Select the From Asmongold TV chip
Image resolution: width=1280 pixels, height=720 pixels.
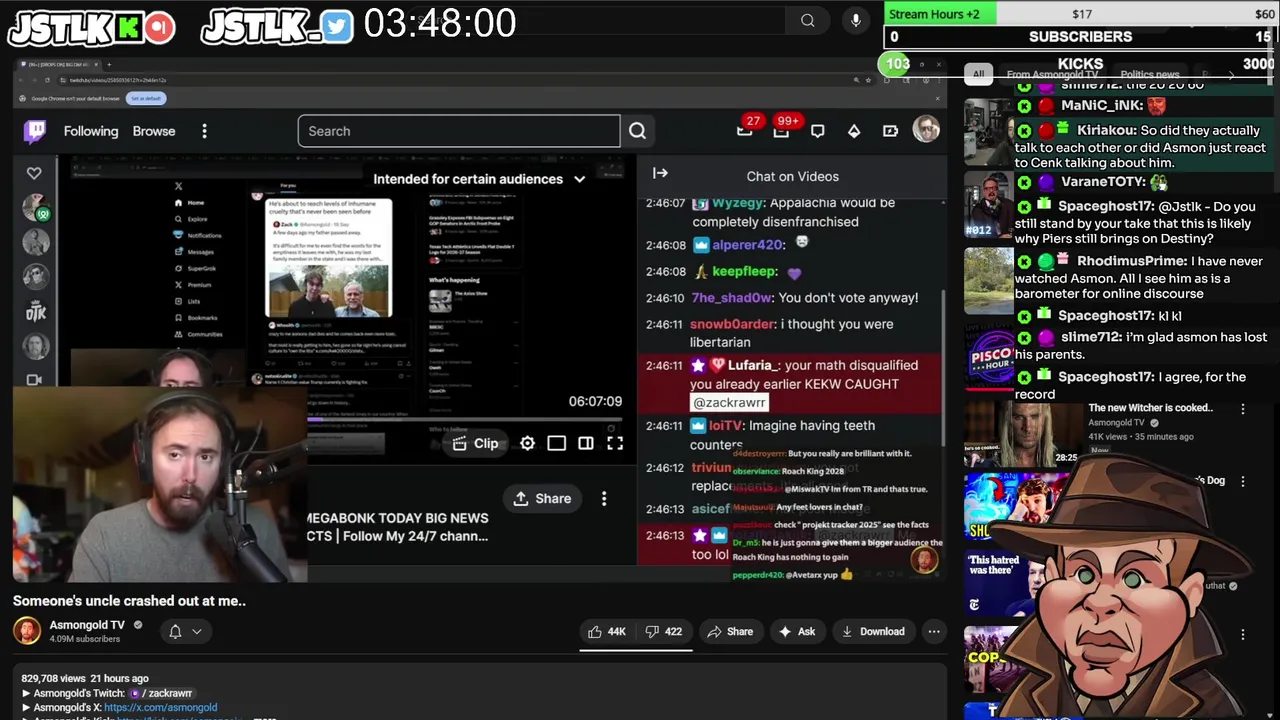(1052, 74)
